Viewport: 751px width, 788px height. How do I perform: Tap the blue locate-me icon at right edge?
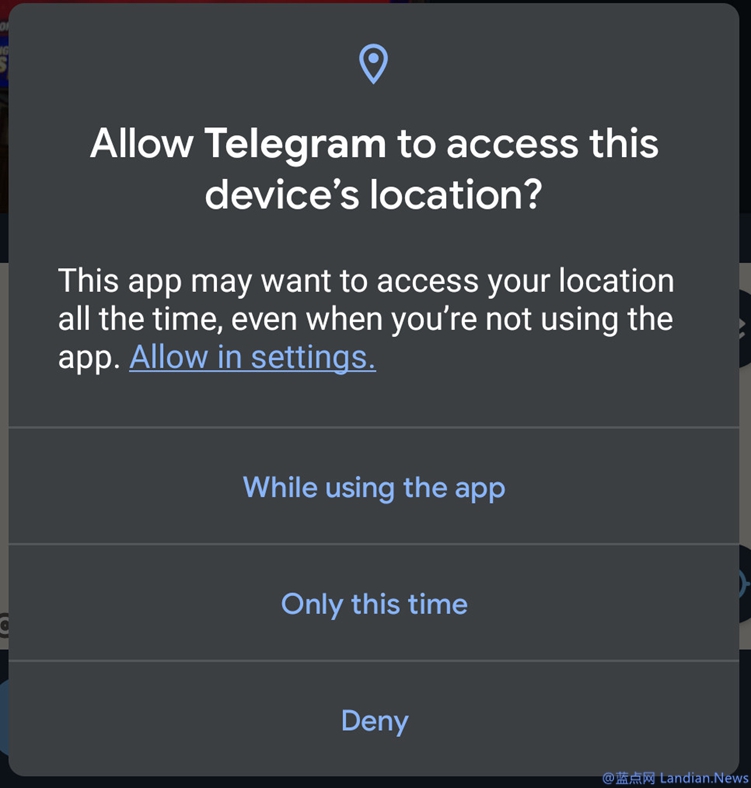pos(744,584)
